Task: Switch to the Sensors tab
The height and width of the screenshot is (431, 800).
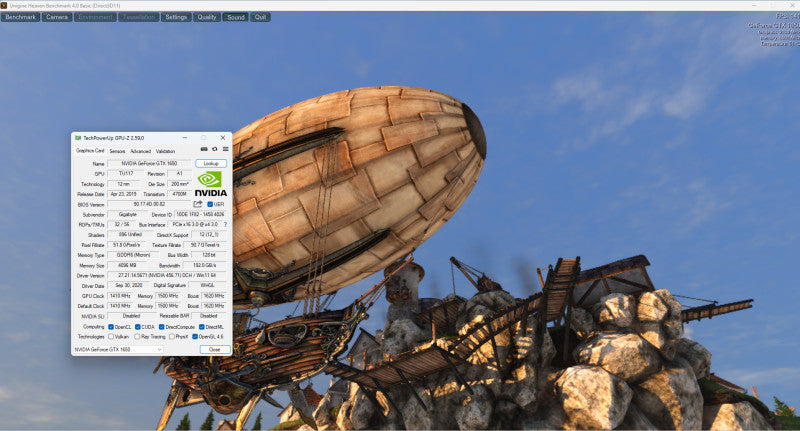Action: (117, 151)
